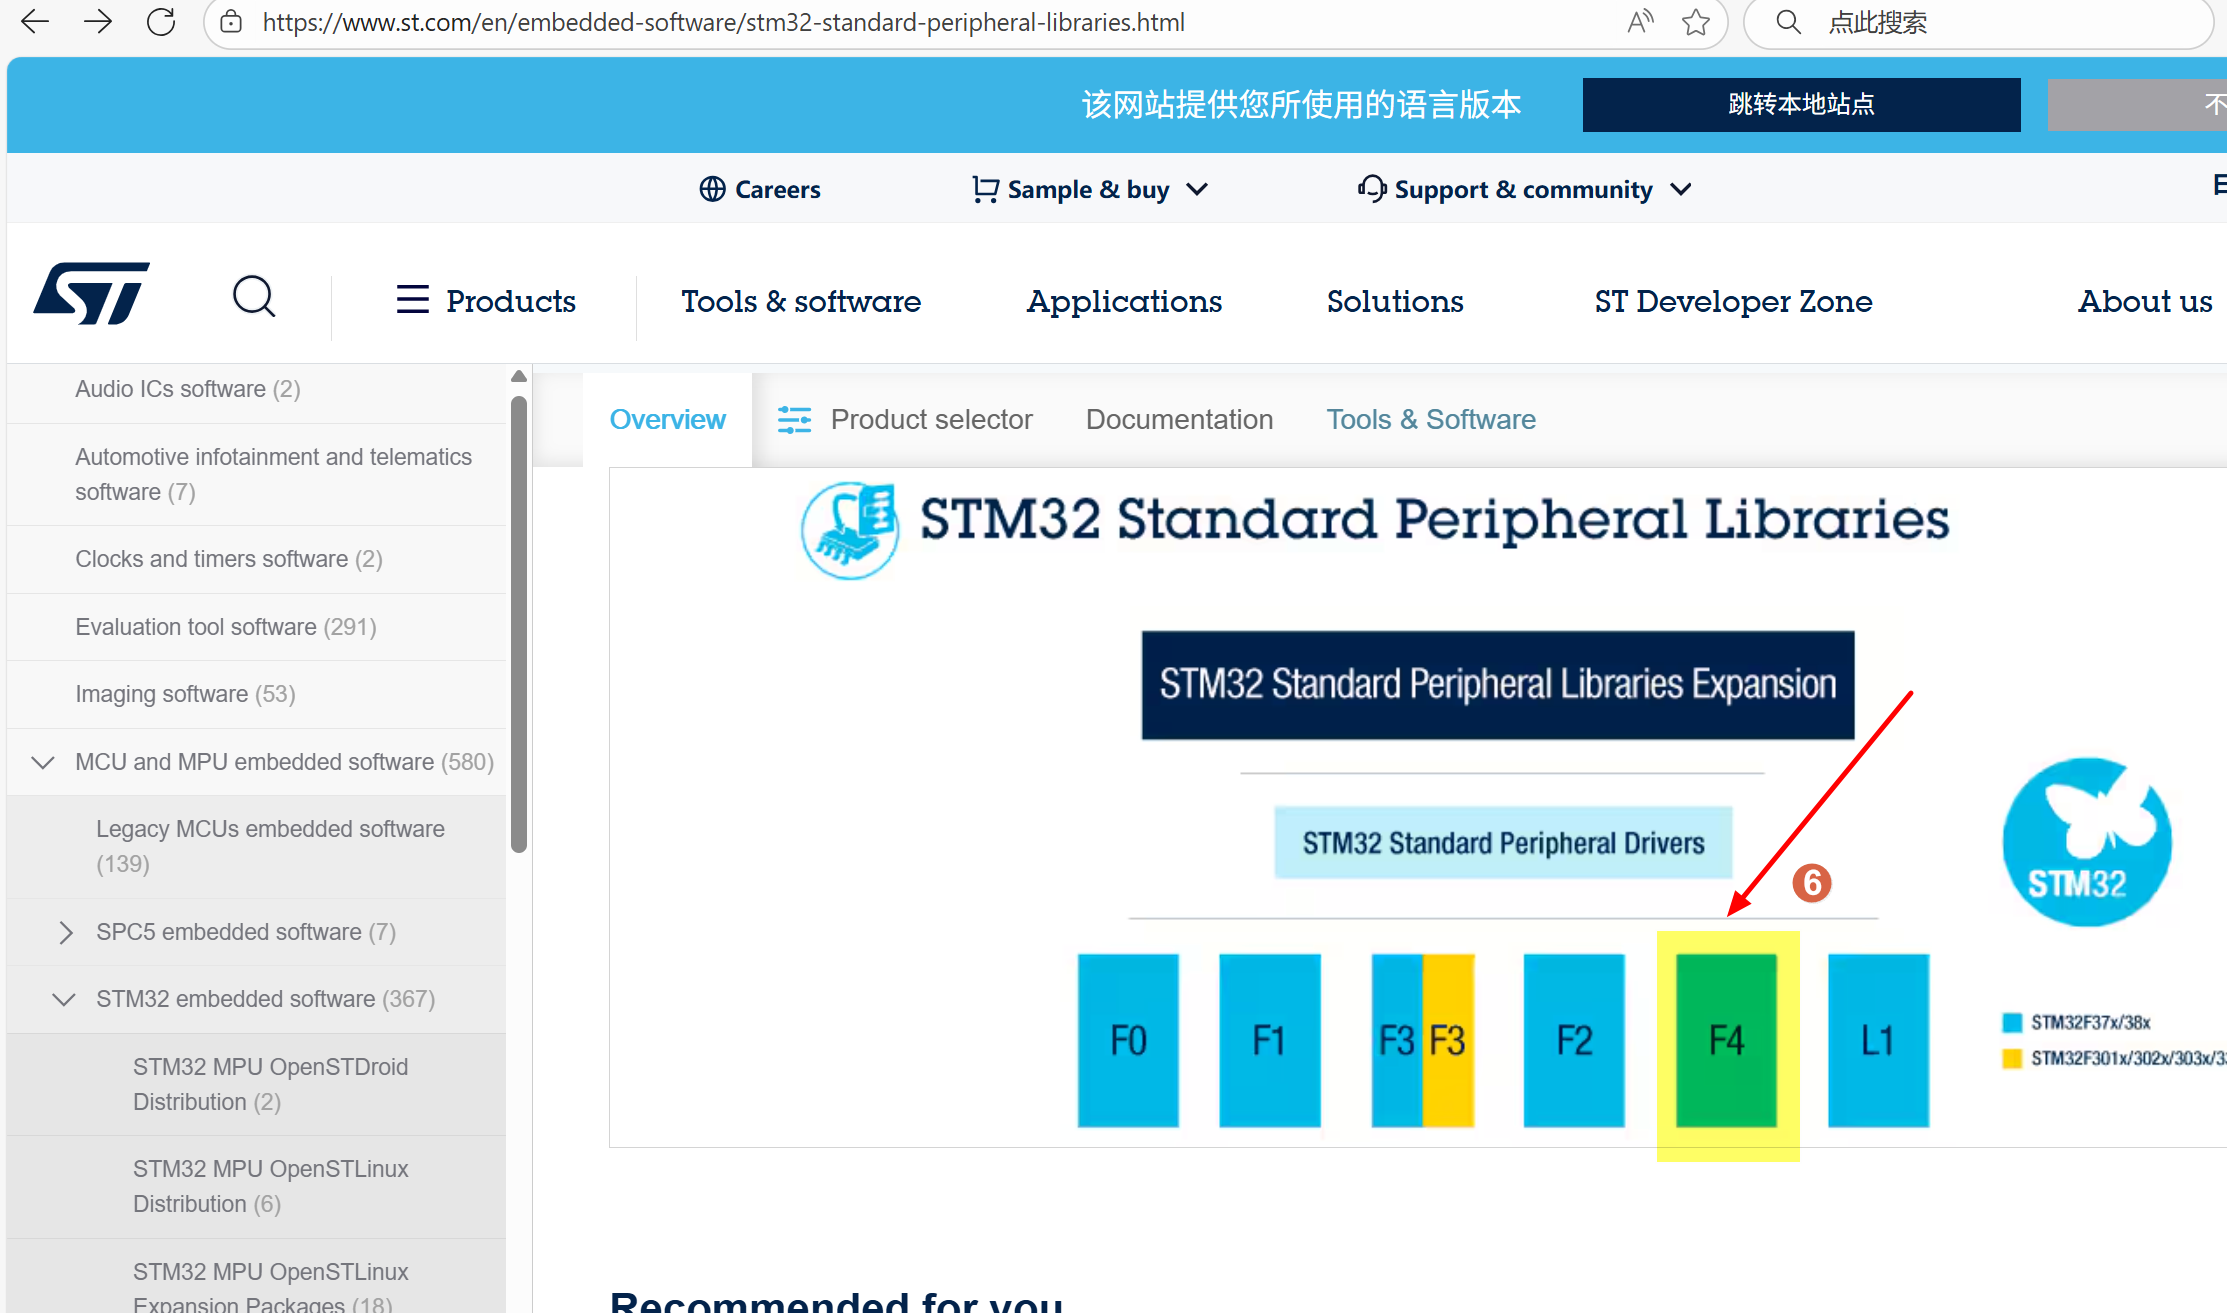This screenshot has width=2227, height=1313.
Task: Switch to the Overview tab
Action: click(667, 420)
